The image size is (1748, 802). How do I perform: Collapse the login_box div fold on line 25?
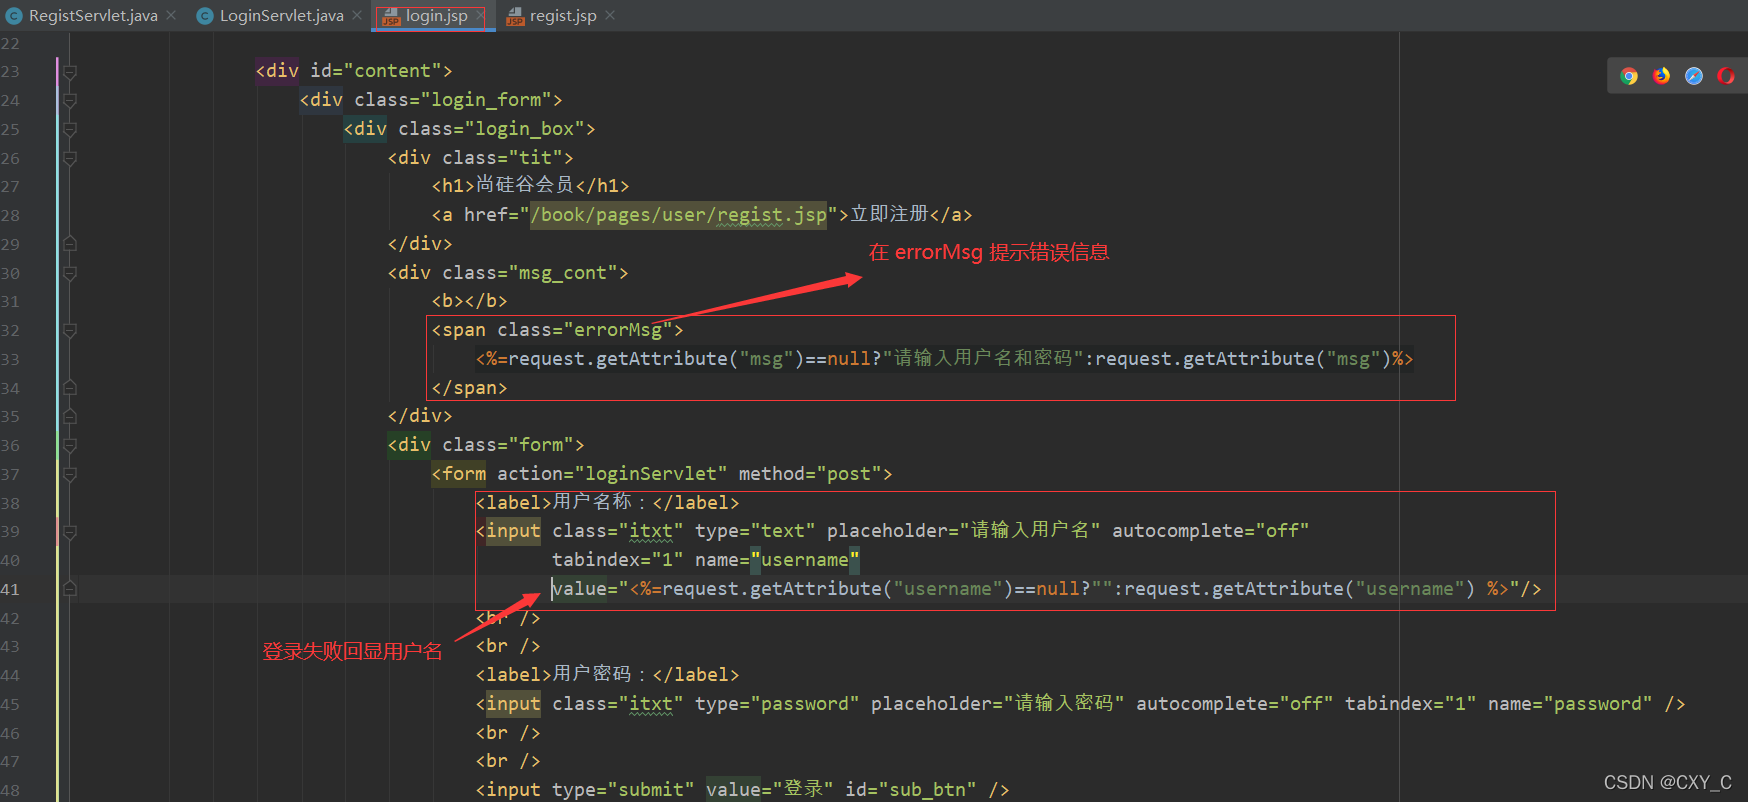pyautogui.click(x=70, y=130)
